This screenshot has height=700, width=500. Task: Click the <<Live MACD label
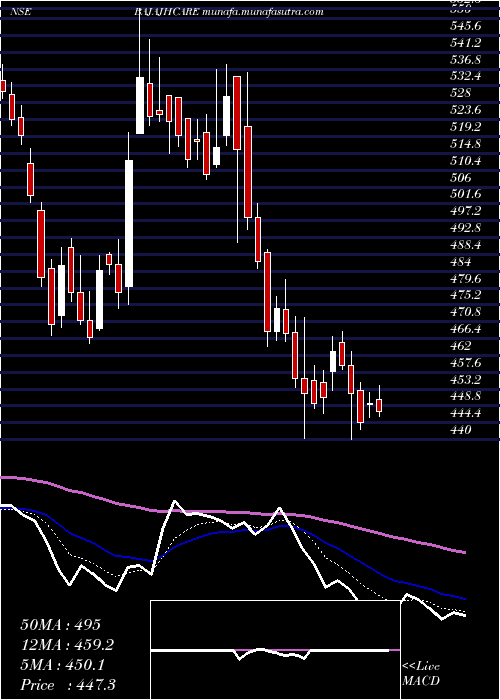(x=421, y=674)
